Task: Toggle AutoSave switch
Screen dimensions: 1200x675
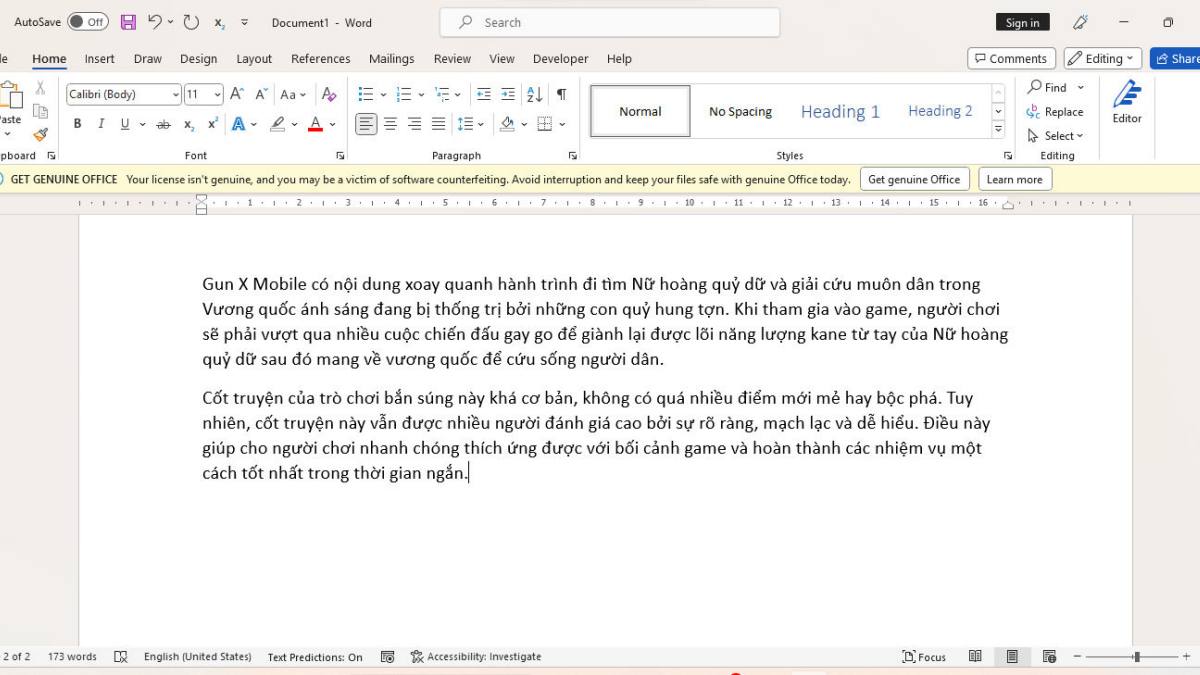Action: click(88, 22)
